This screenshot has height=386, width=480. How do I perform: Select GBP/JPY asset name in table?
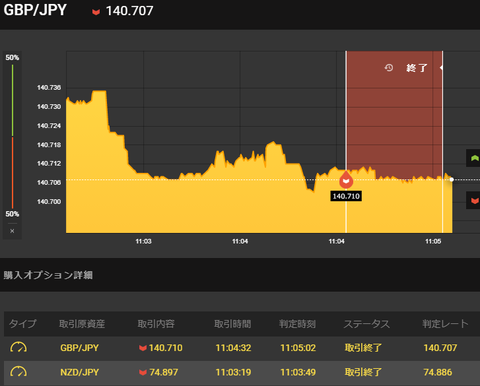tap(79, 348)
